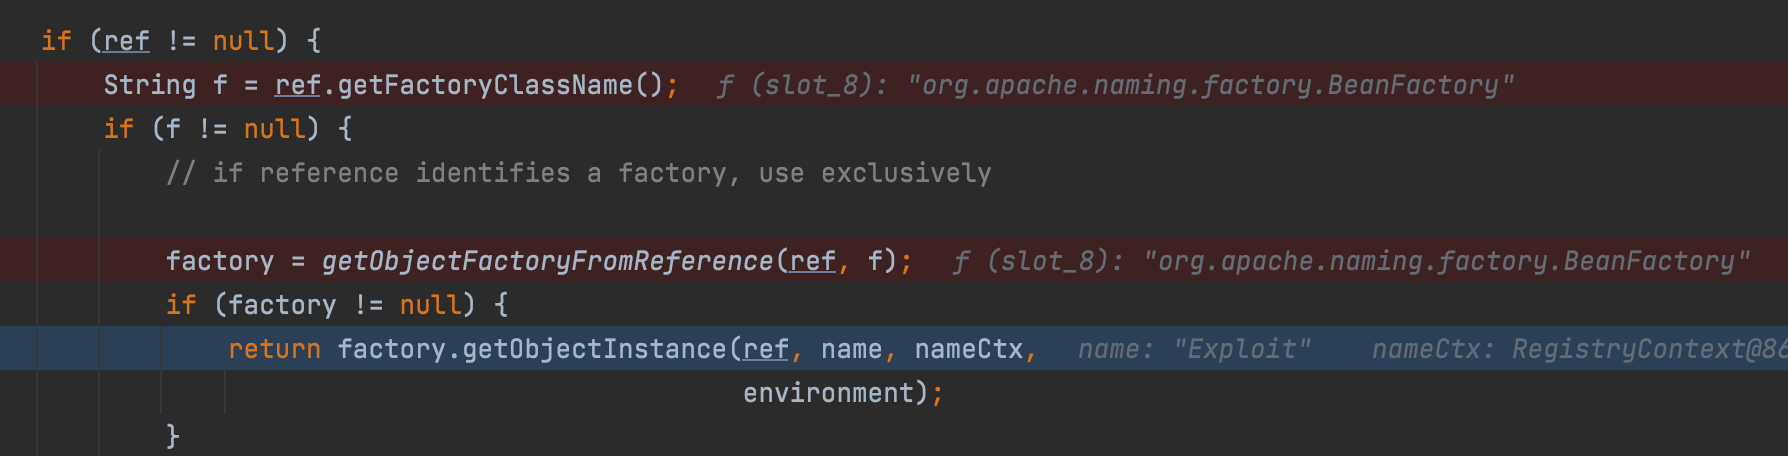Click the closing brace on the last line
This screenshot has width=1788, height=456.
coord(173,436)
